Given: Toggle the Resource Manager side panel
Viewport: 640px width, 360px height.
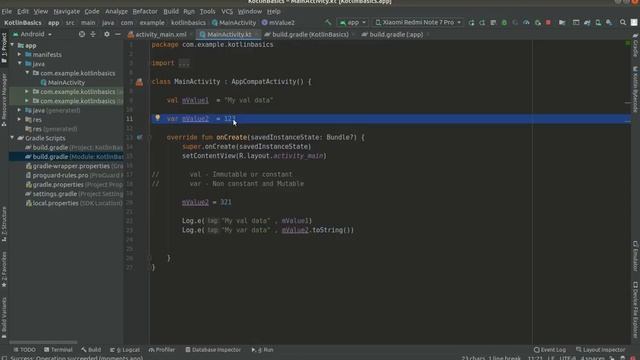Looking at the screenshot, I should tap(4, 99).
